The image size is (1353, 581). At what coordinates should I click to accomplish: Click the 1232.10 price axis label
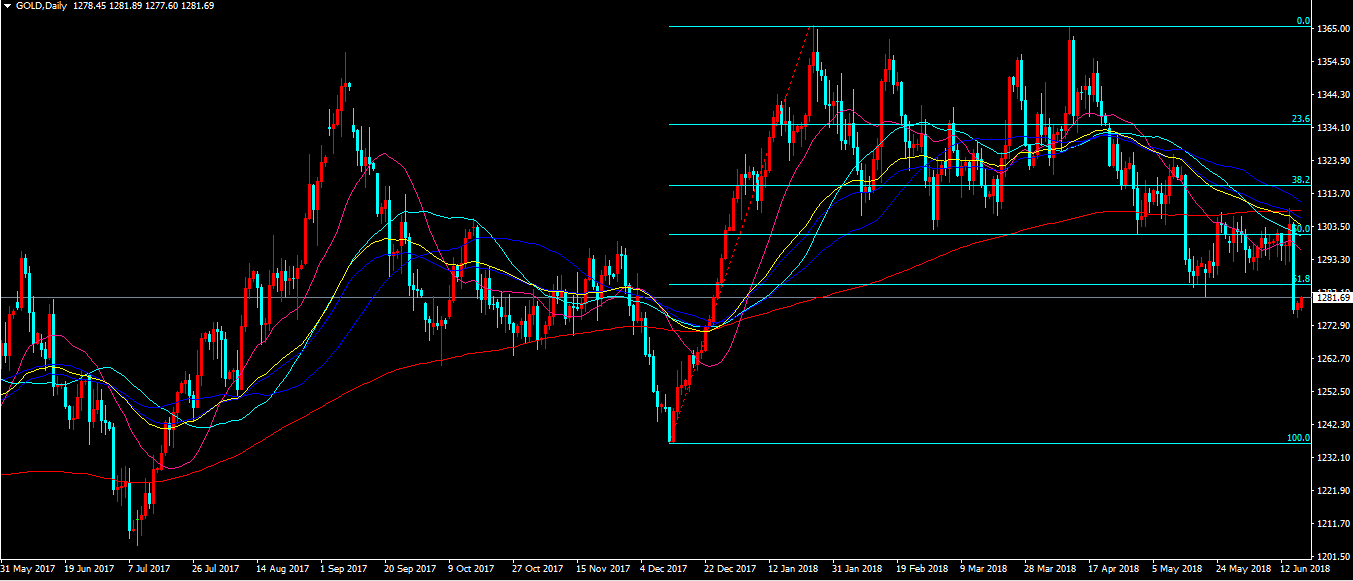pos(1333,458)
